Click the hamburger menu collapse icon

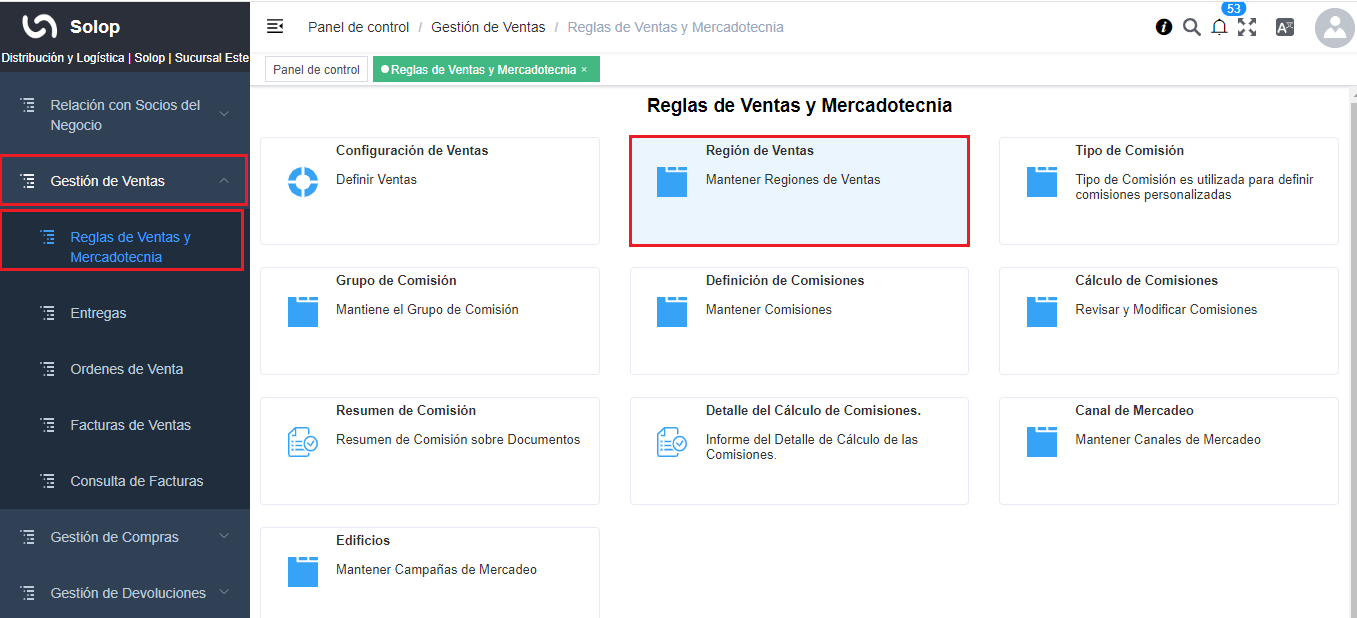pyautogui.click(x=275, y=27)
